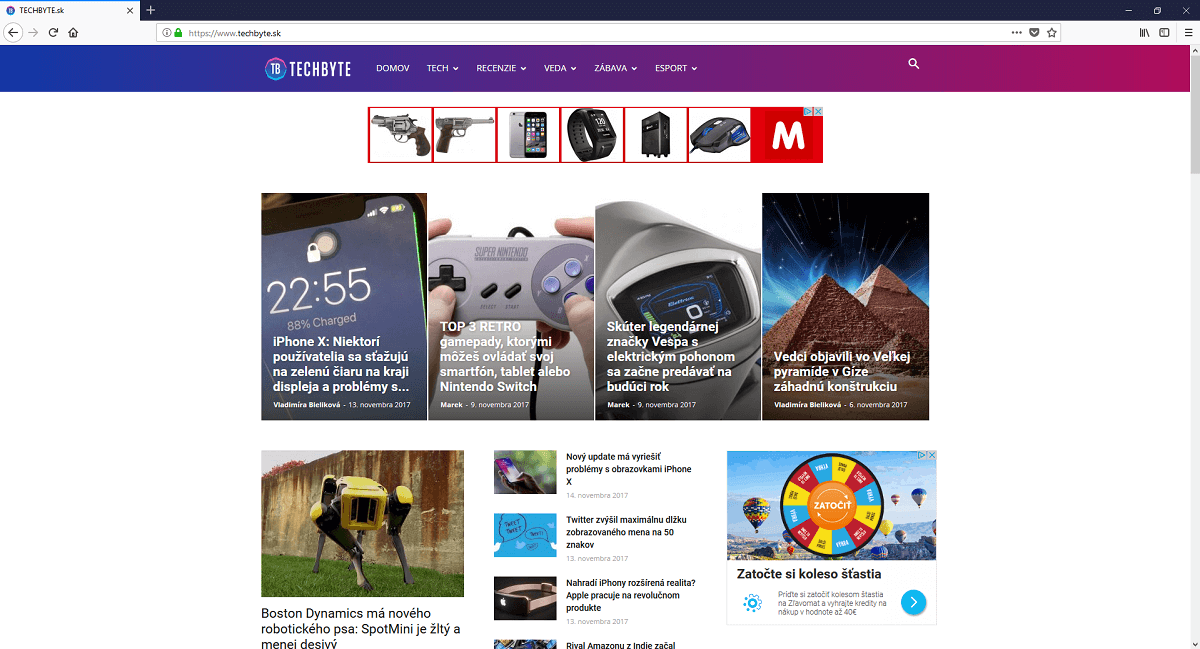Click author Vladimíra Bieliková on iPhone X article
Viewport: 1200px width, 649px height.
pos(307,405)
